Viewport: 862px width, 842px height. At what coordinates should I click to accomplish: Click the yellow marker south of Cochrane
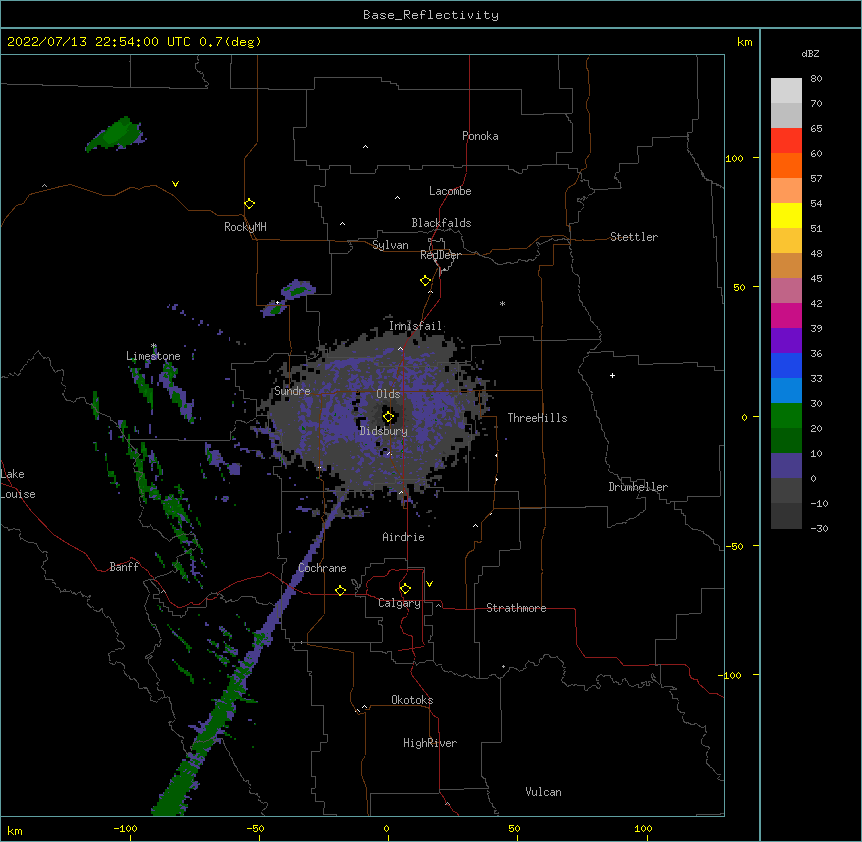coord(340,590)
